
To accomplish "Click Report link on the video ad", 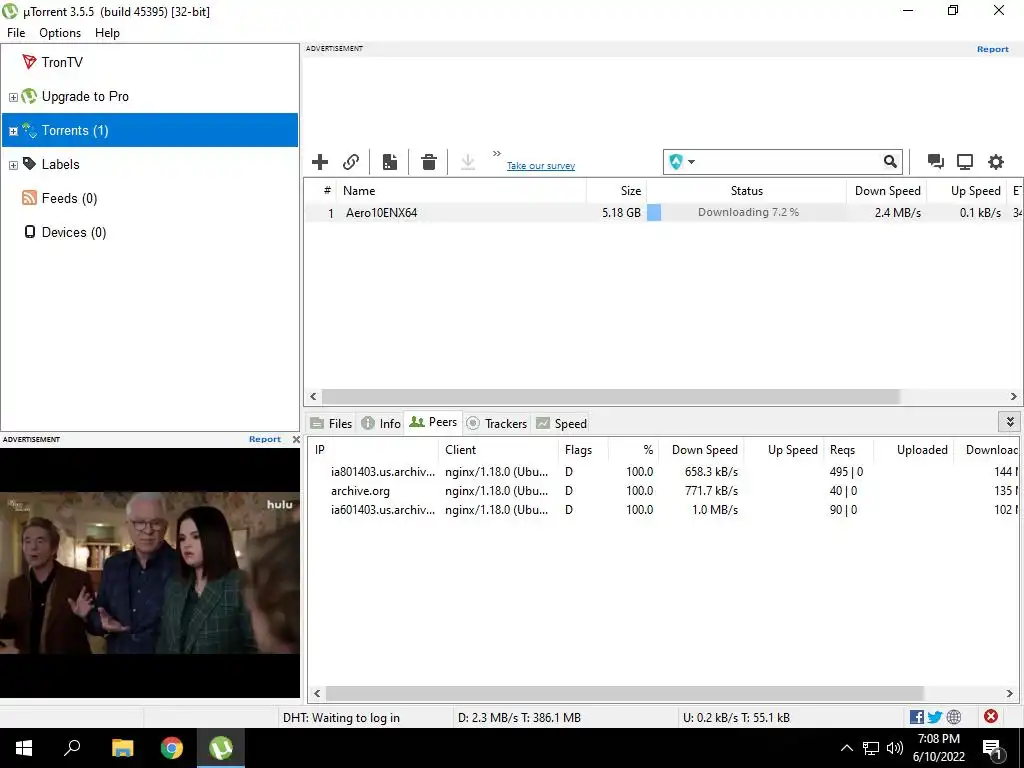I will (264, 440).
